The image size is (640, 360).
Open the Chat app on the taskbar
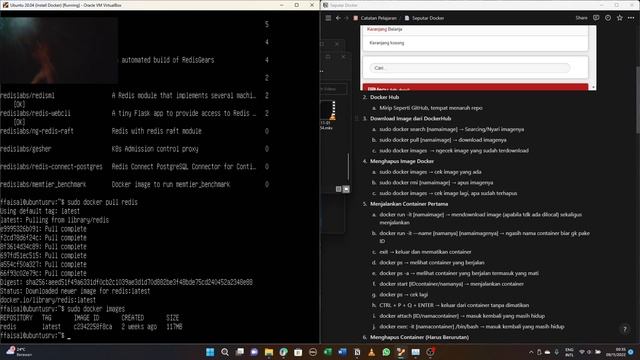pos(254,352)
